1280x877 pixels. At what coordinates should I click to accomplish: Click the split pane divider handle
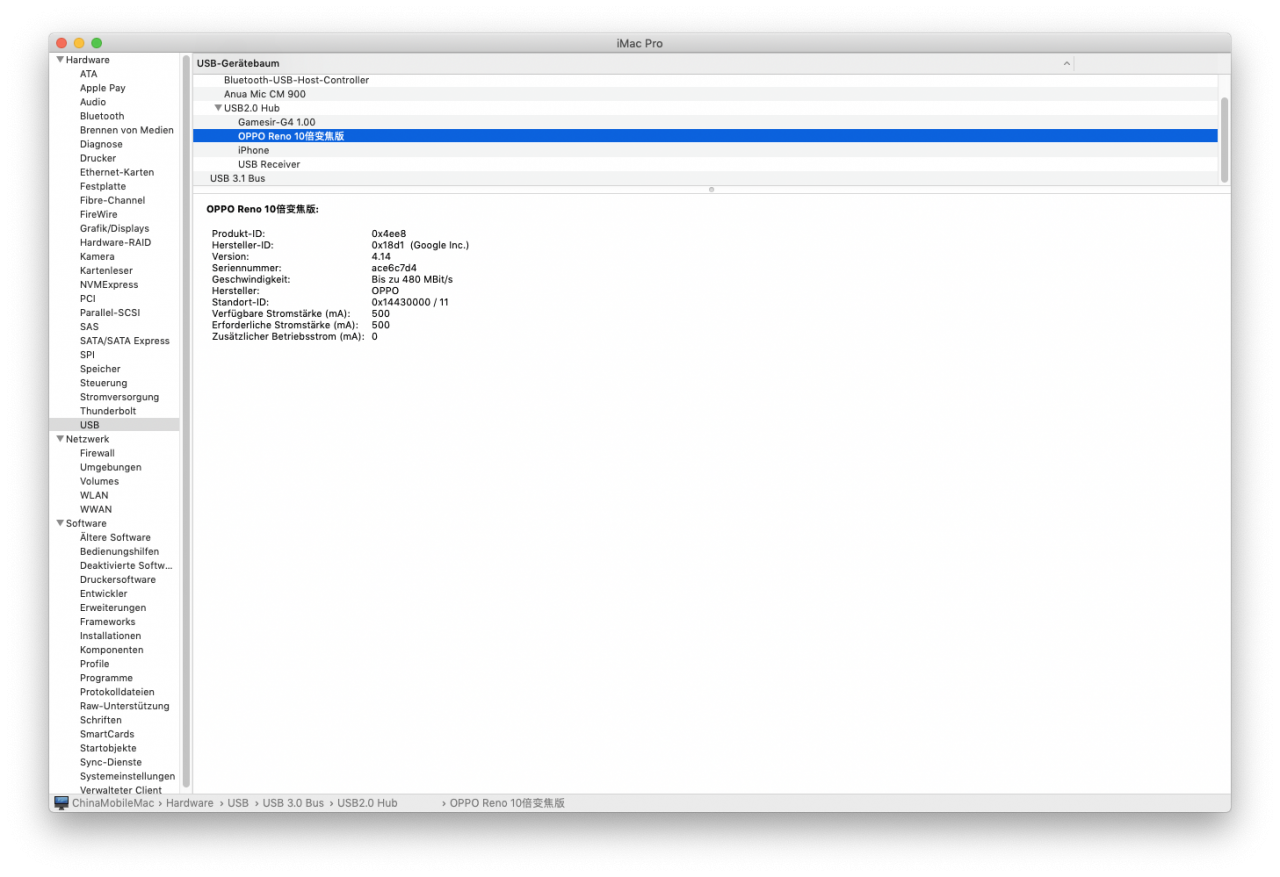(711, 189)
